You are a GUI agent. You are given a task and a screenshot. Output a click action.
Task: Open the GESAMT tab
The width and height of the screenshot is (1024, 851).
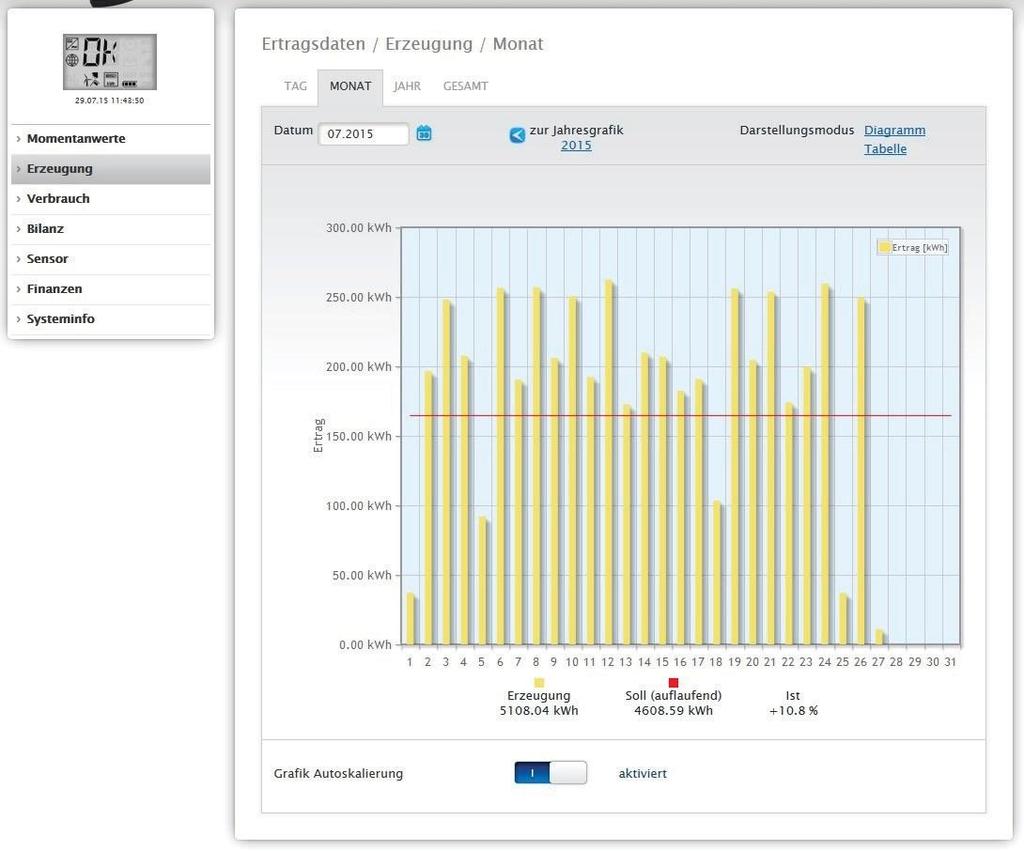465,86
